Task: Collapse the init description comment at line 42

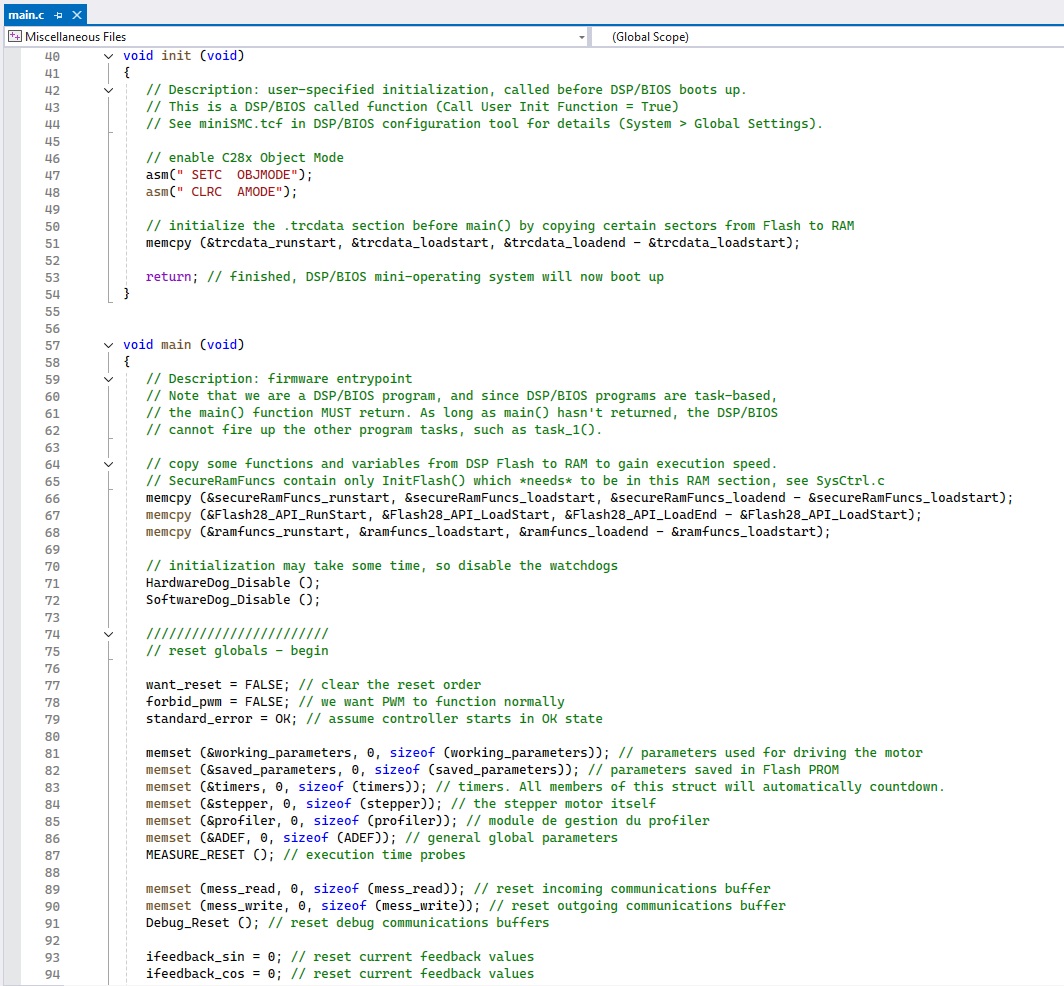Action: pyautogui.click(x=109, y=90)
